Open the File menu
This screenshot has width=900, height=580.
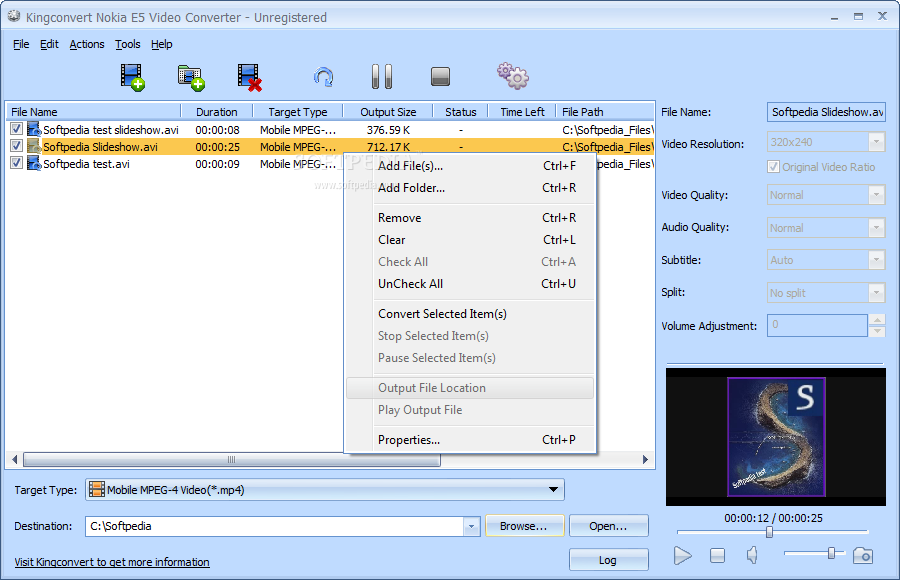point(21,44)
